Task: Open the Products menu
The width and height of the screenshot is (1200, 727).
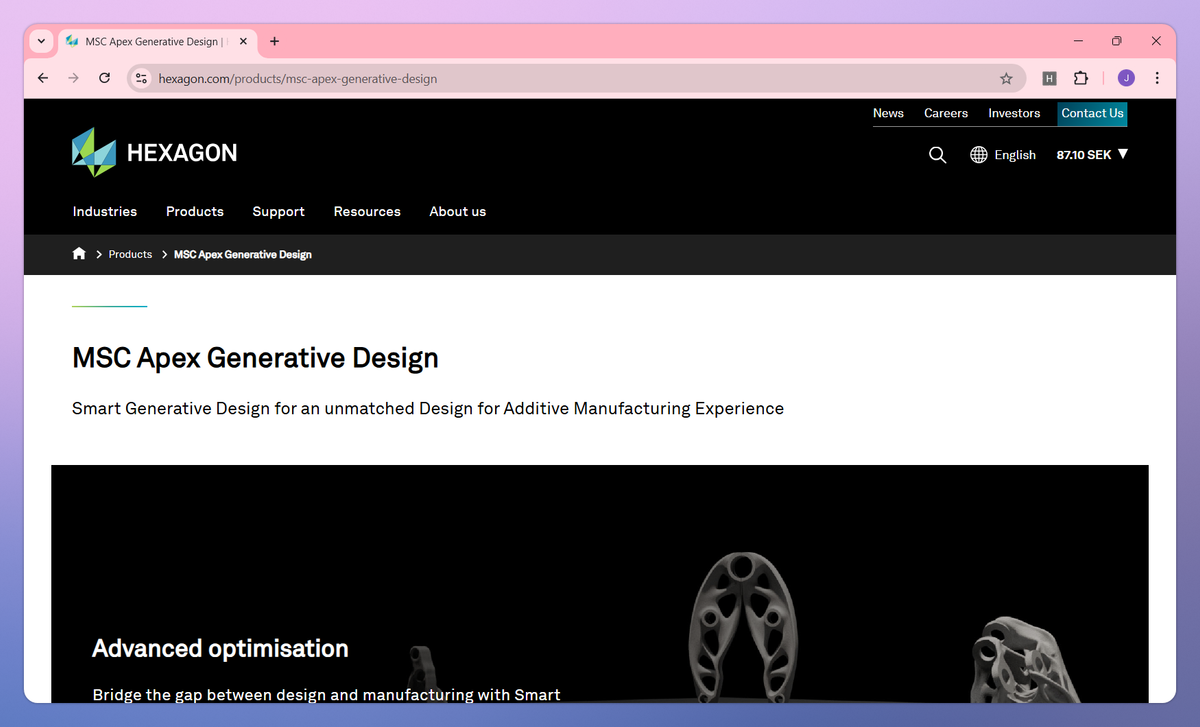Action: tap(195, 211)
